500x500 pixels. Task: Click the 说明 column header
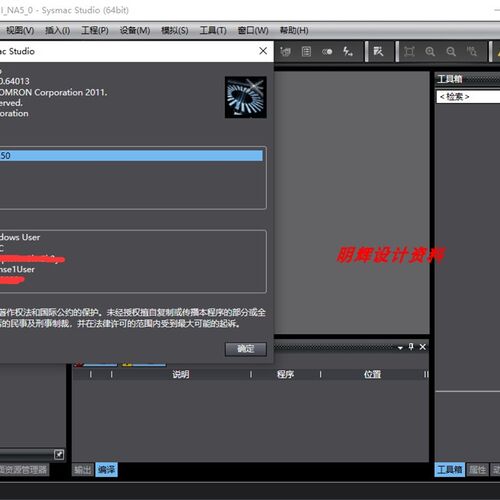click(181, 374)
